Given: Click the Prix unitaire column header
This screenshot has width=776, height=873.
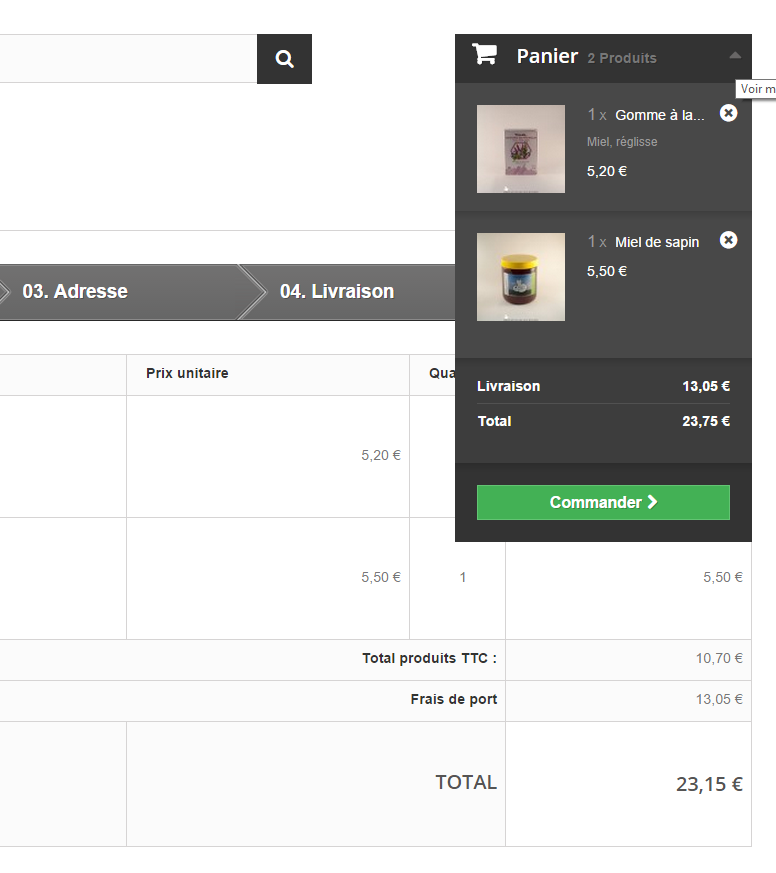Looking at the screenshot, I should [187, 373].
